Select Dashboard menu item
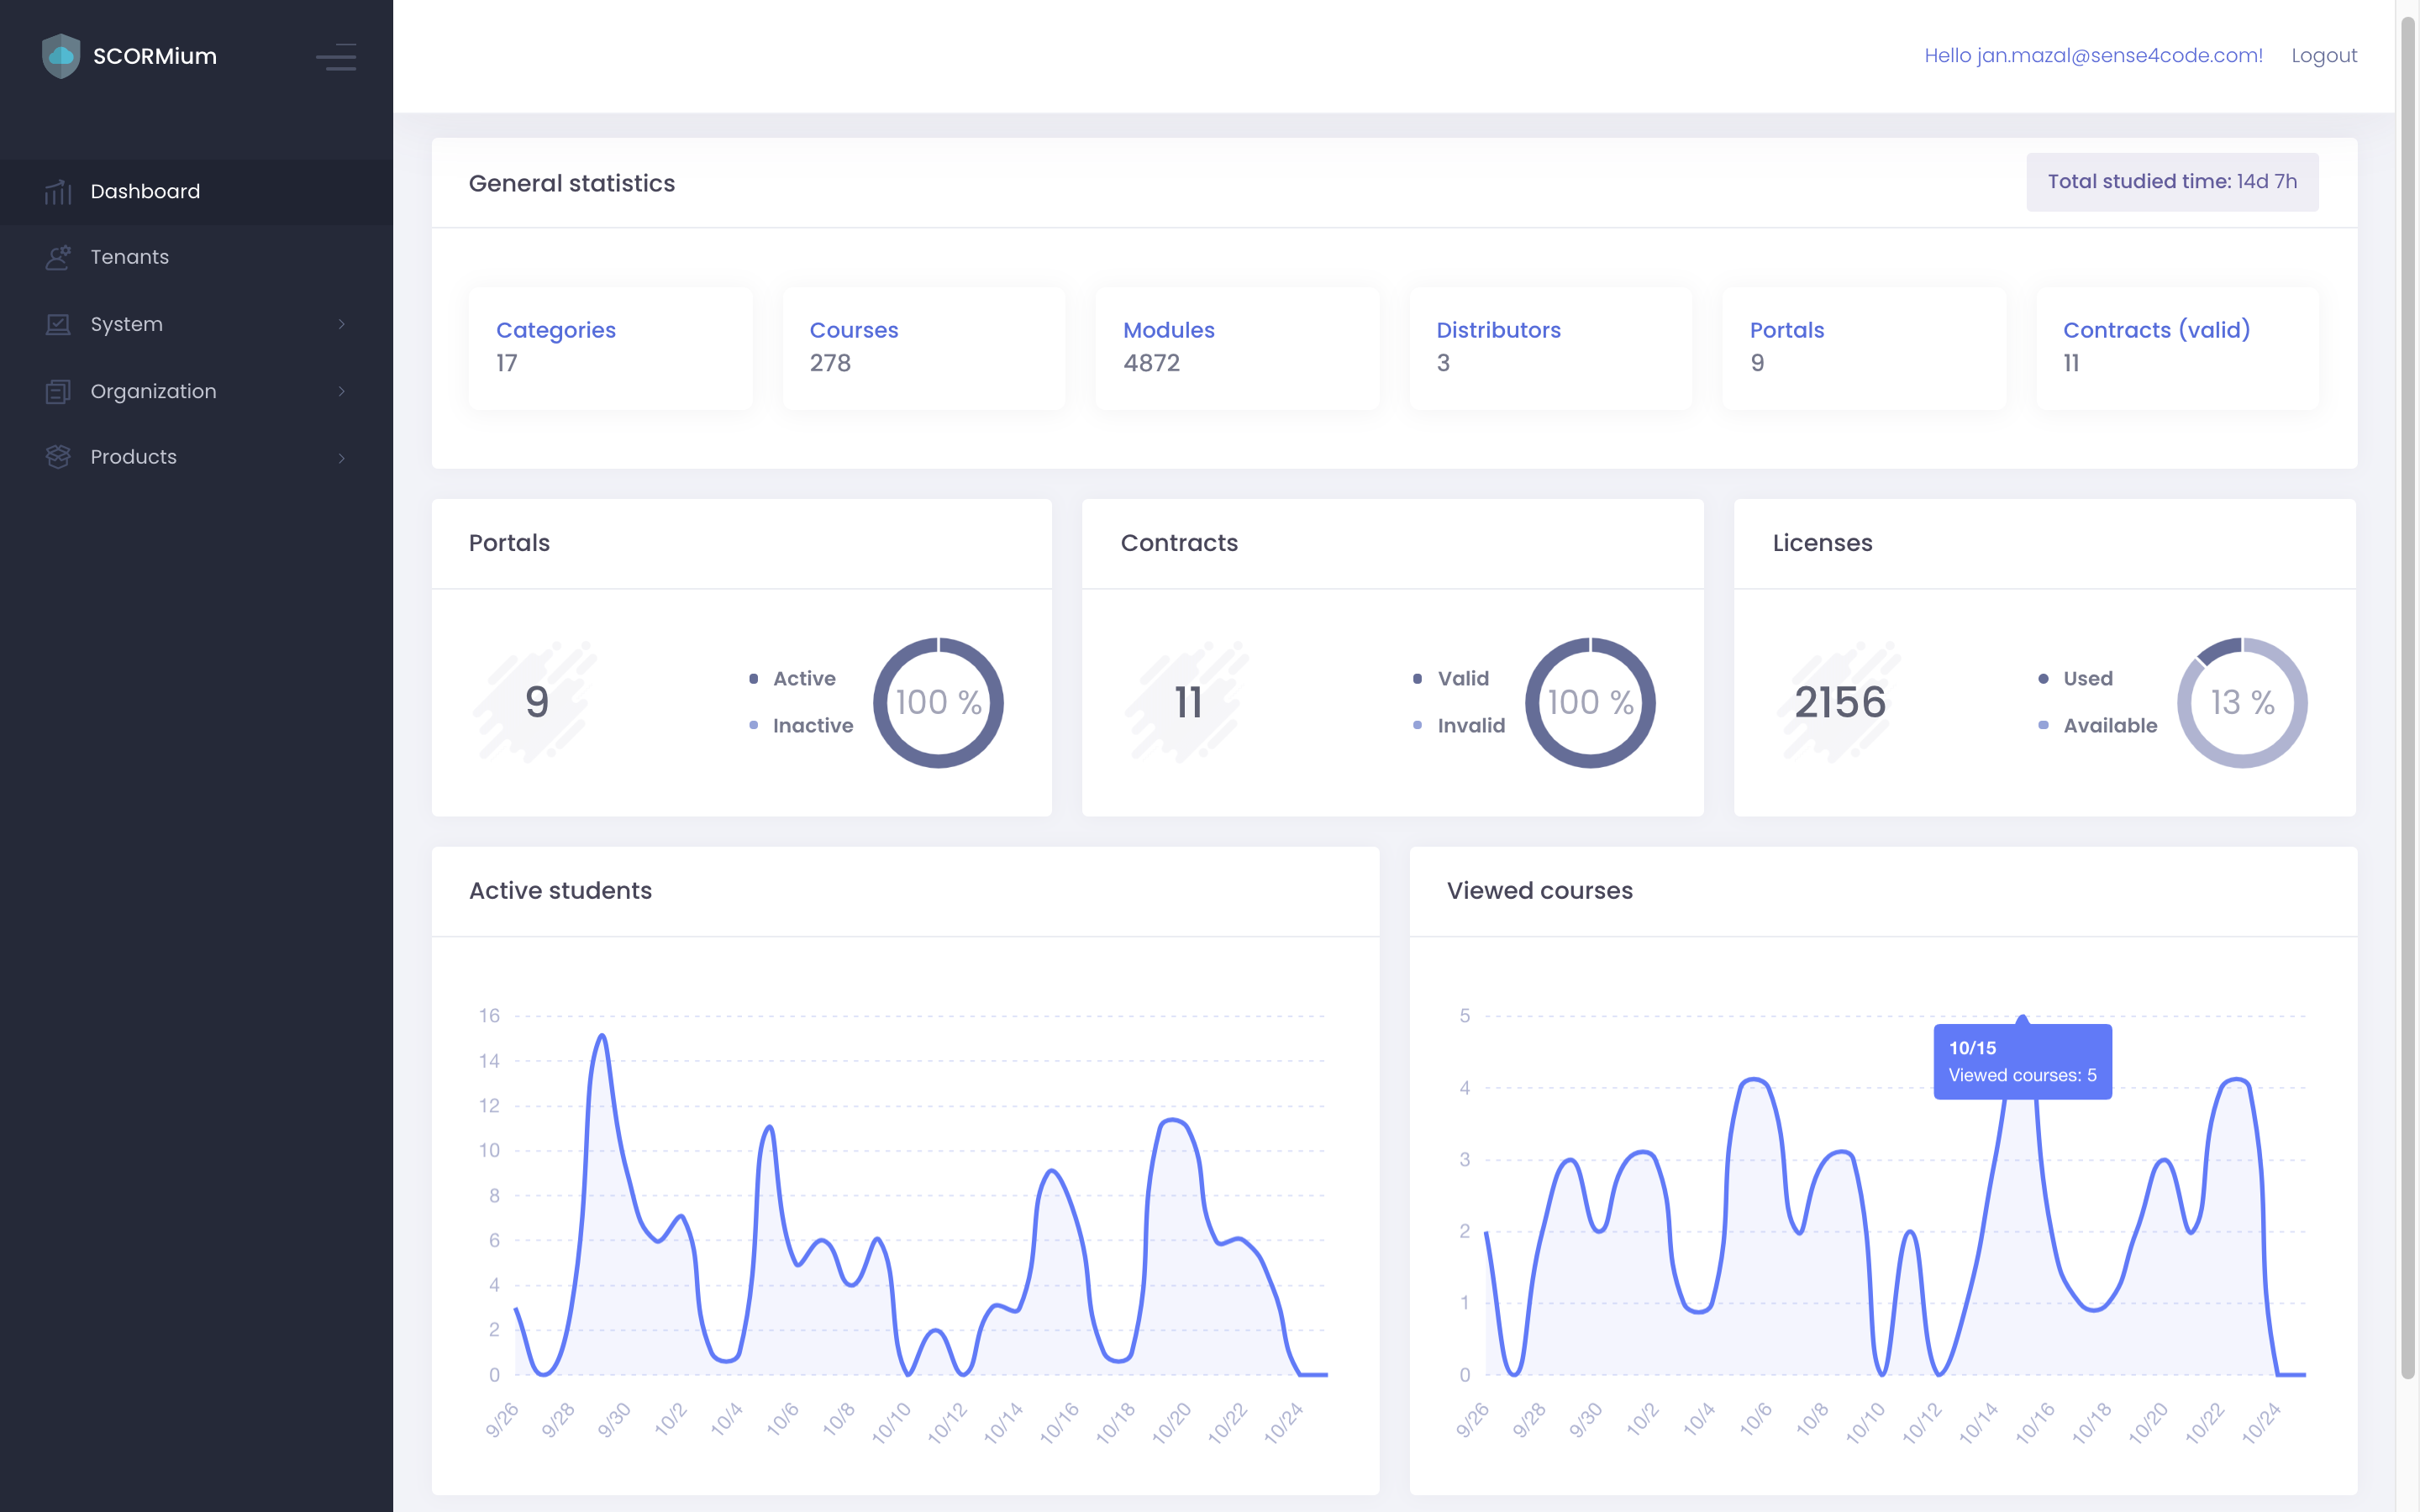 [145, 192]
